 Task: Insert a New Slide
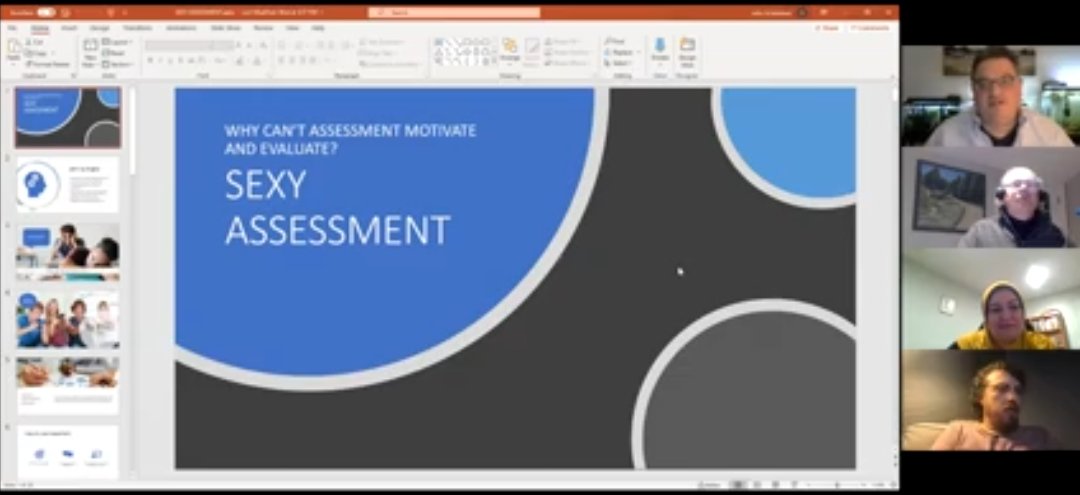pos(90,52)
